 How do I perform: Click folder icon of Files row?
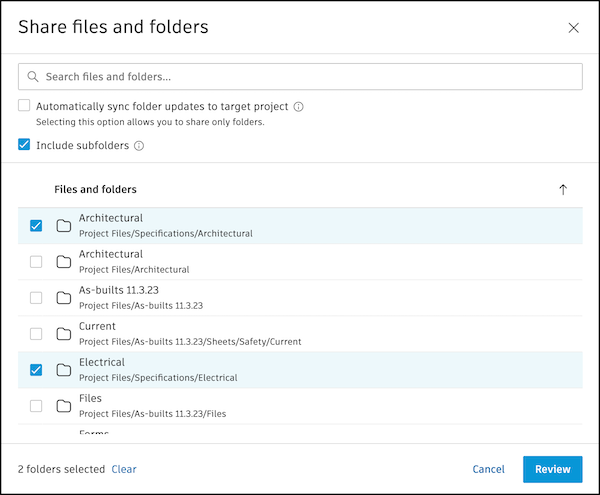[x=64, y=406]
